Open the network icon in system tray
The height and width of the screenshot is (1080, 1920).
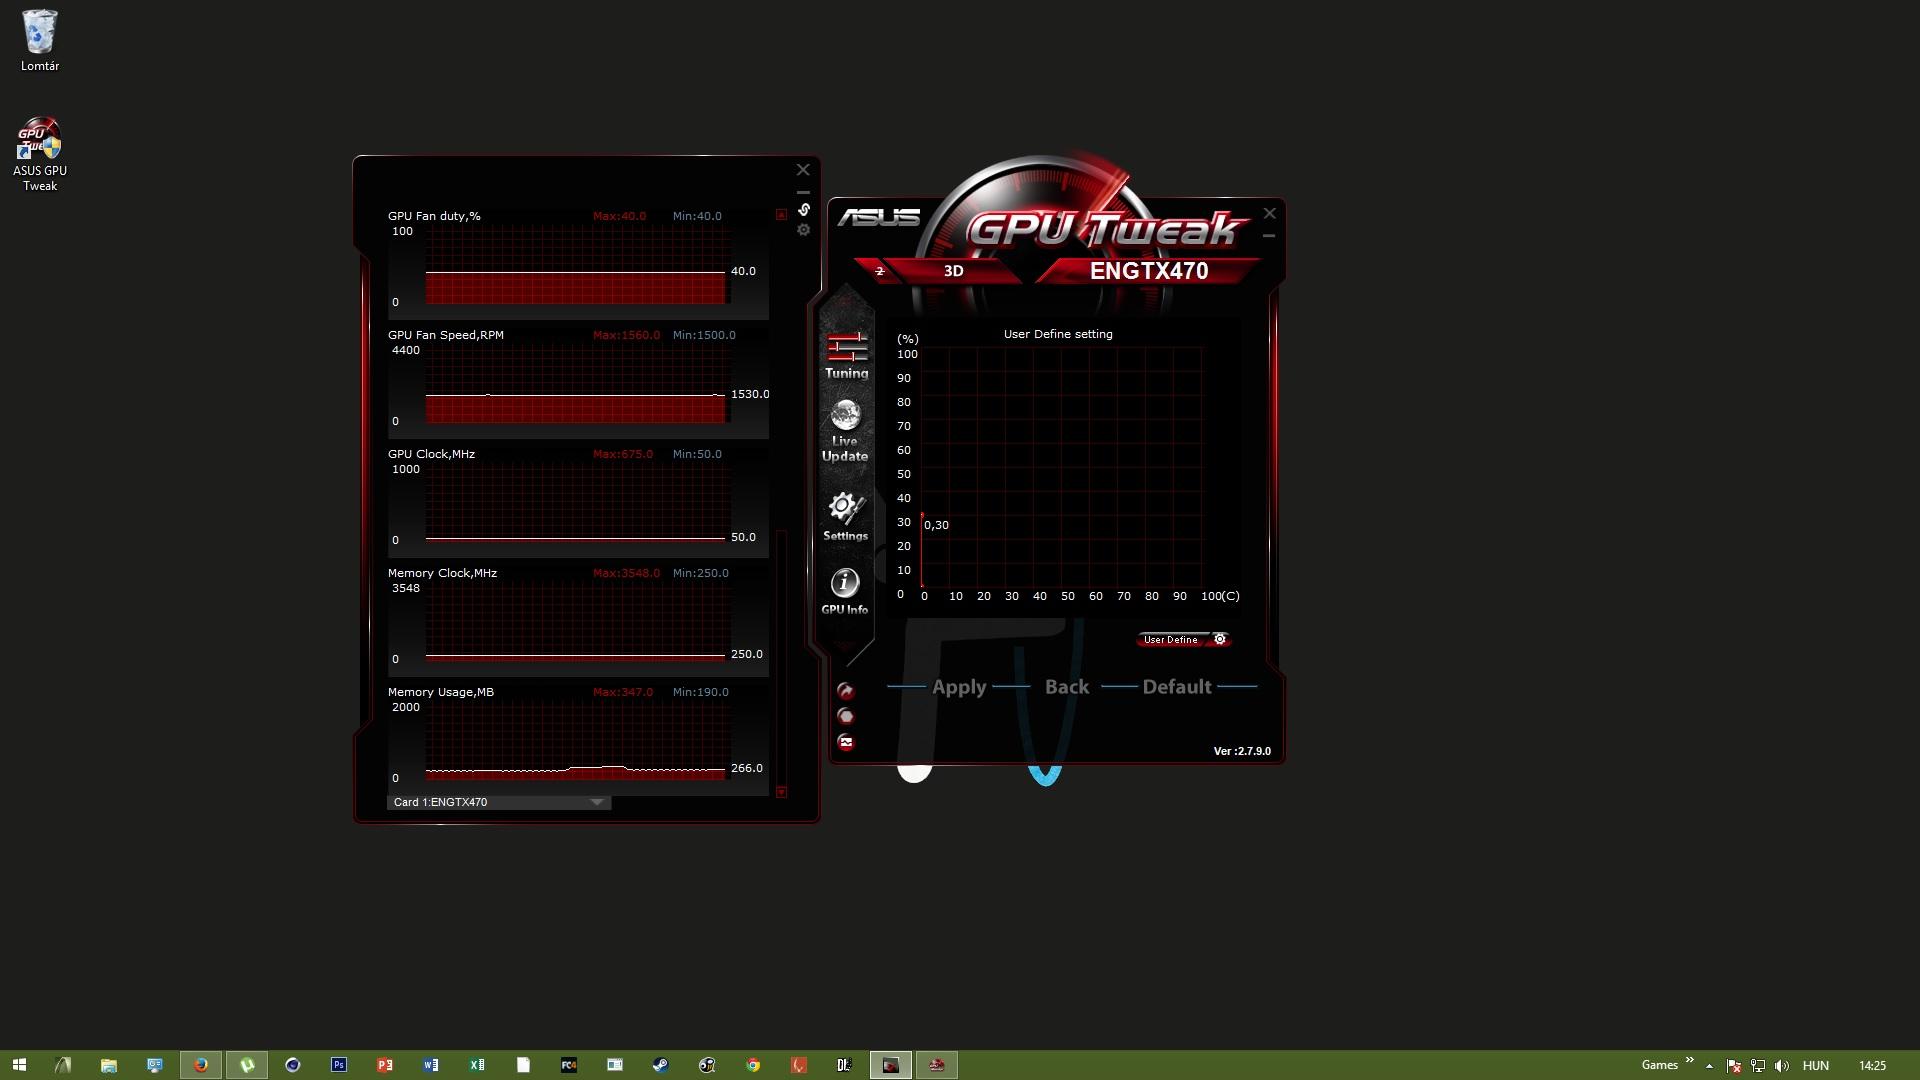(1758, 1066)
